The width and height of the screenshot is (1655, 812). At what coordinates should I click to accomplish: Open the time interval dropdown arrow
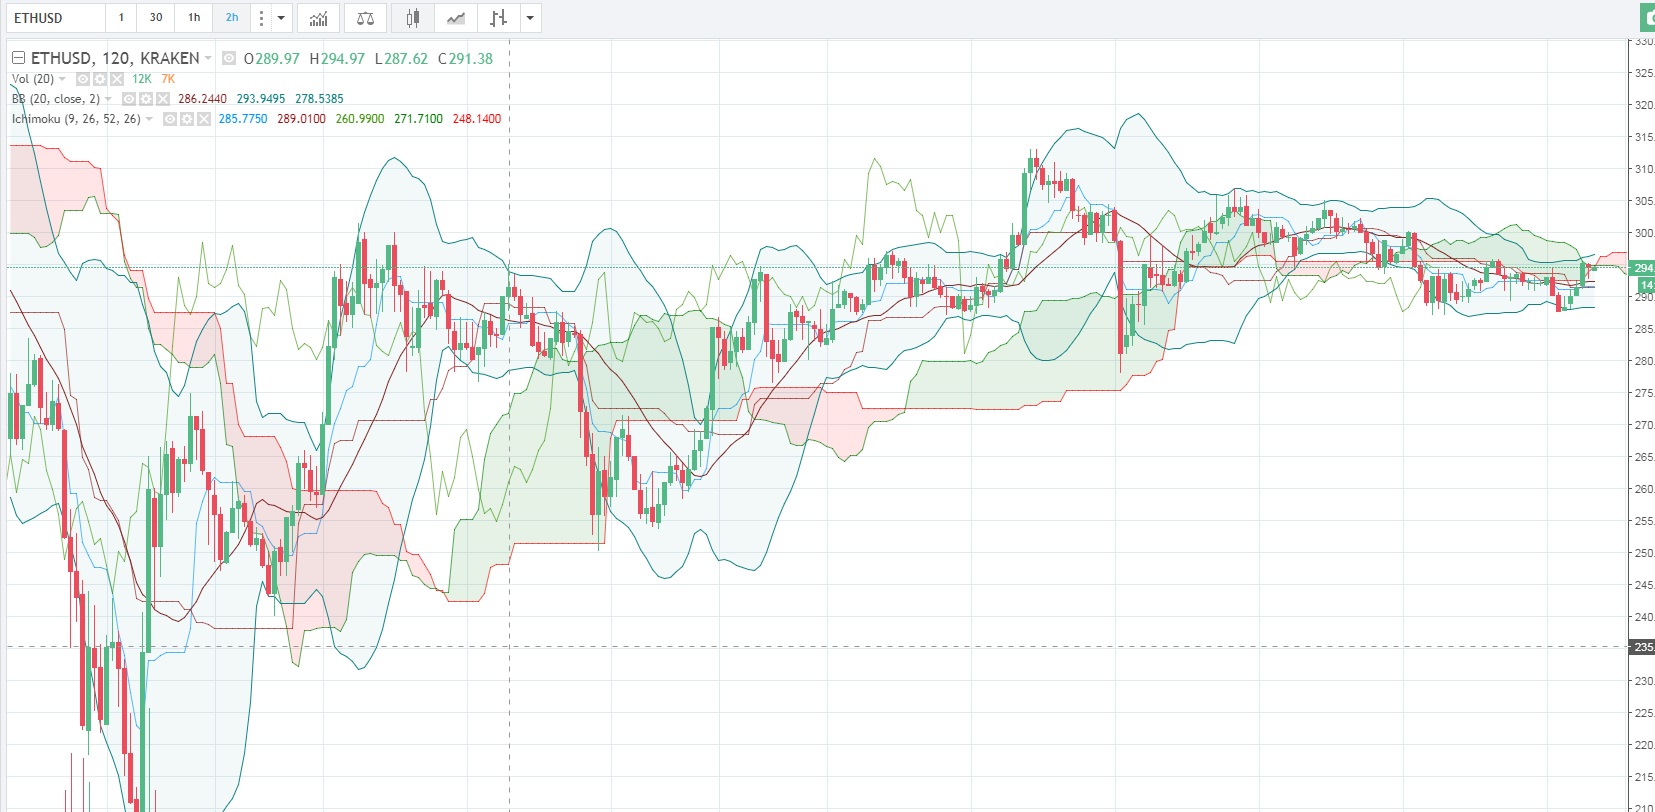tap(281, 18)
